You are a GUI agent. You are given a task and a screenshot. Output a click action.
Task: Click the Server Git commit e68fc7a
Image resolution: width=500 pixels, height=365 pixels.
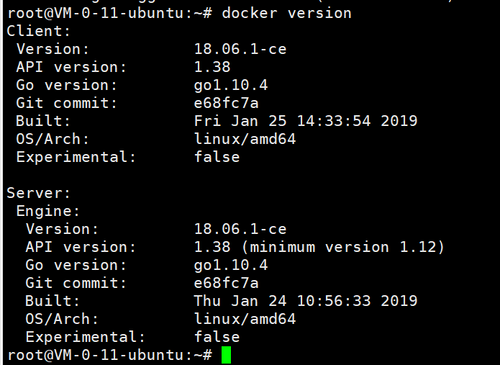[x=226, y=283]
